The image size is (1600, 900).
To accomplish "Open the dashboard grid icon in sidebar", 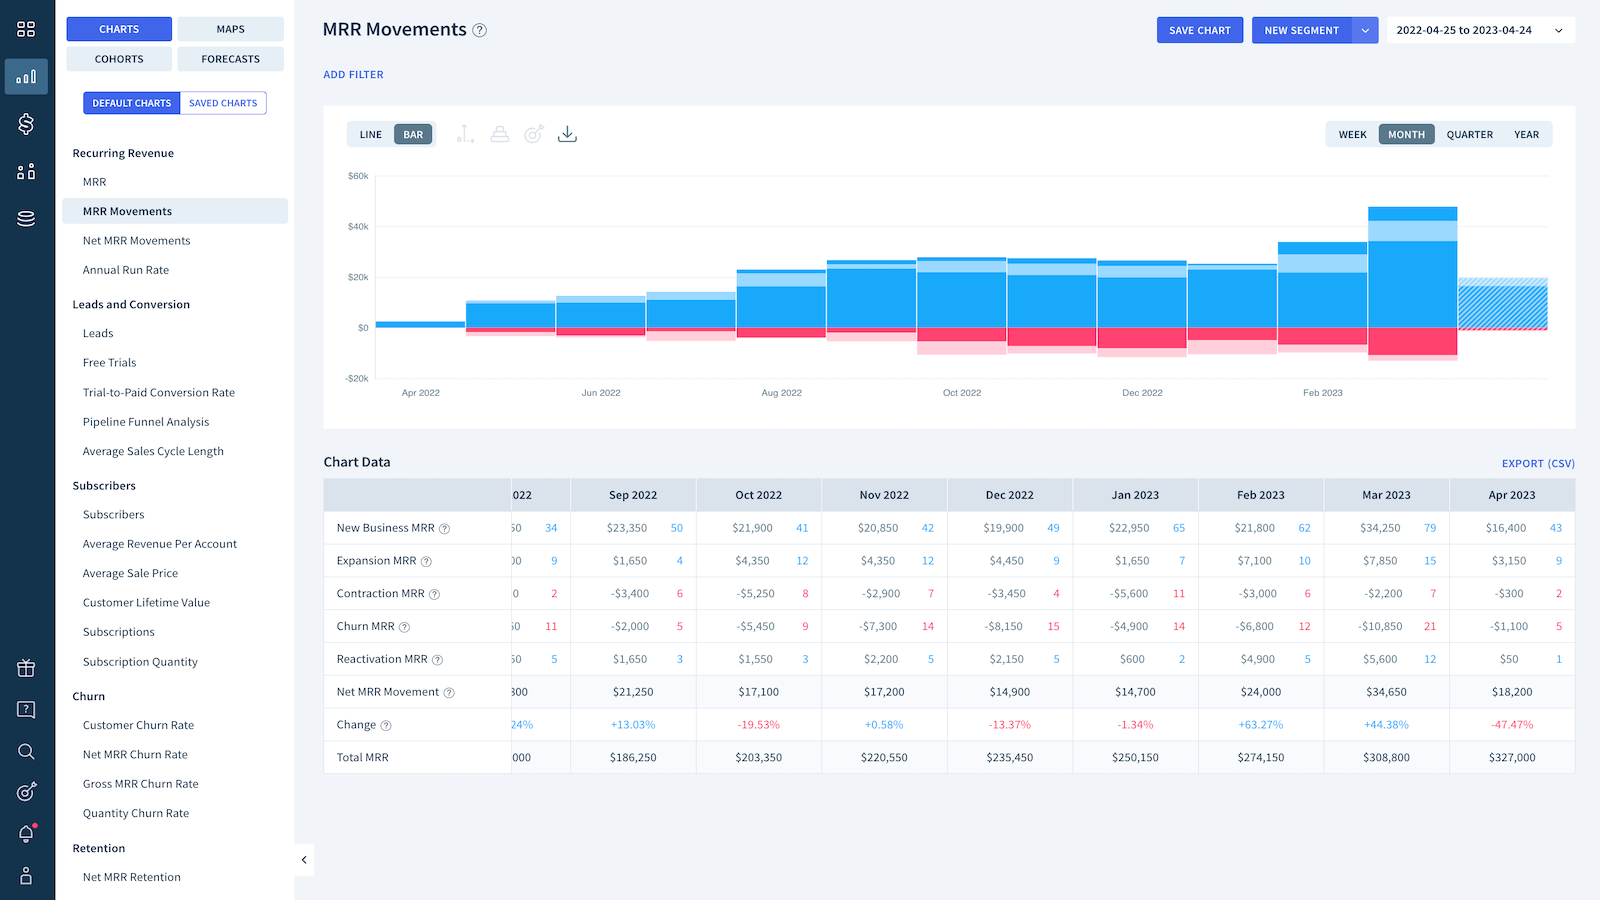I will (26, 29).
